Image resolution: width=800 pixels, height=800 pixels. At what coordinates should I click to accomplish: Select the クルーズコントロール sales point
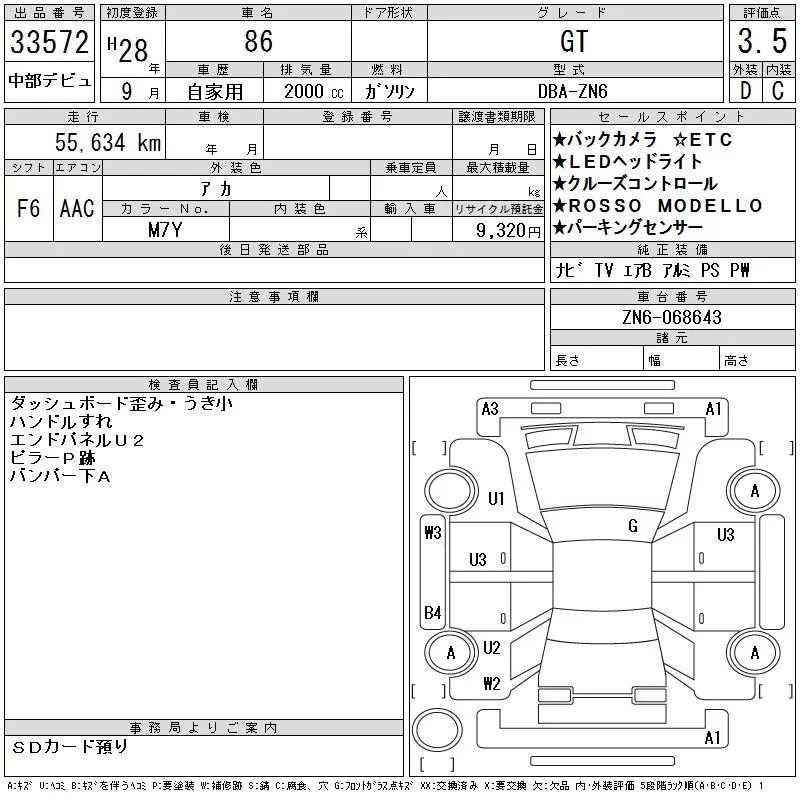click(x=635, y=184)
